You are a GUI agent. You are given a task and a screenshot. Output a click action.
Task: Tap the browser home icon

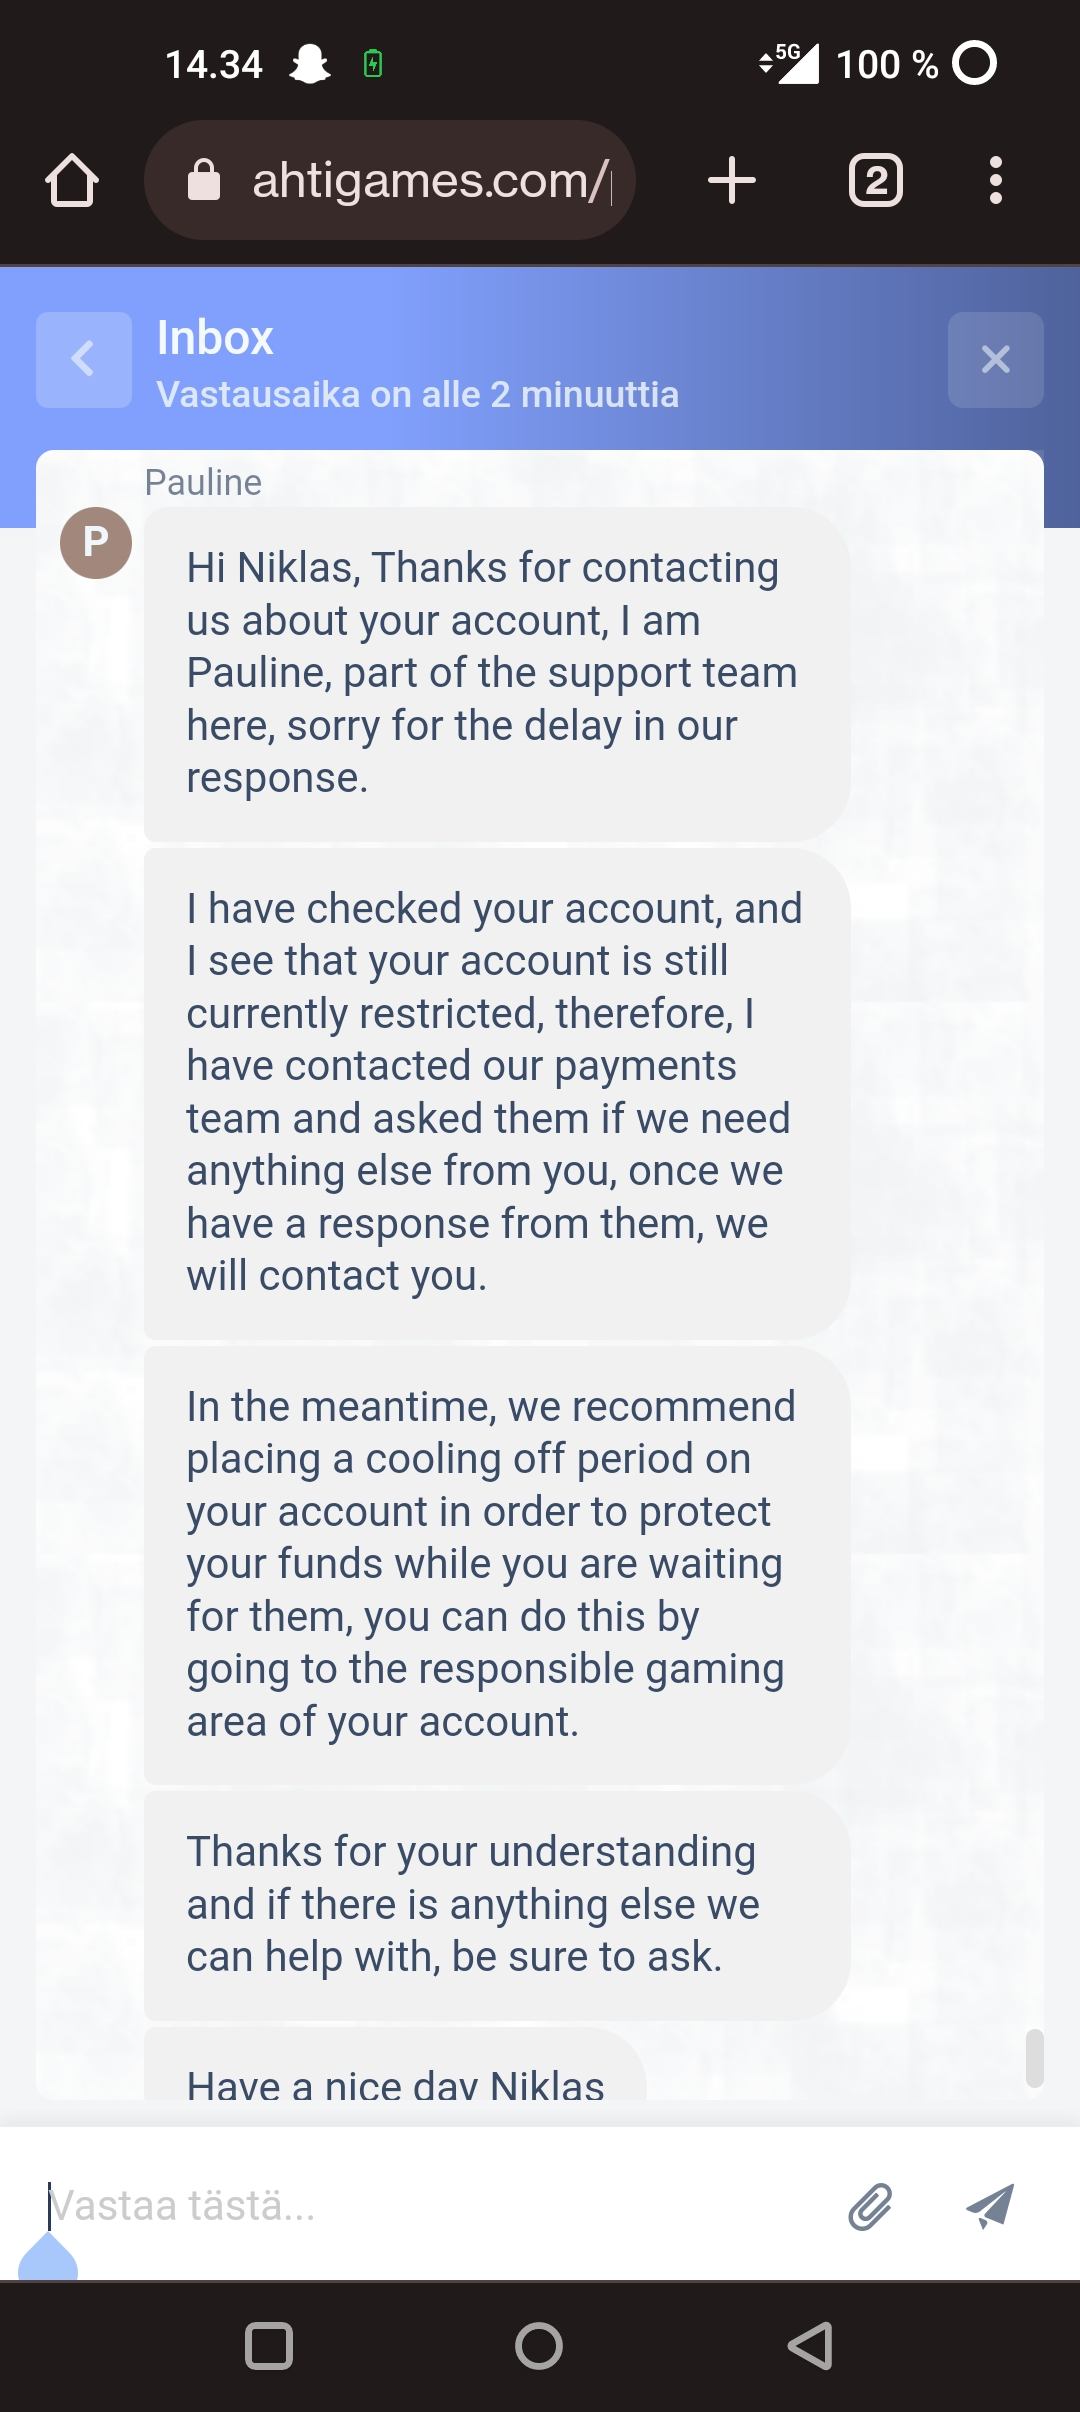tap(72, 181)
